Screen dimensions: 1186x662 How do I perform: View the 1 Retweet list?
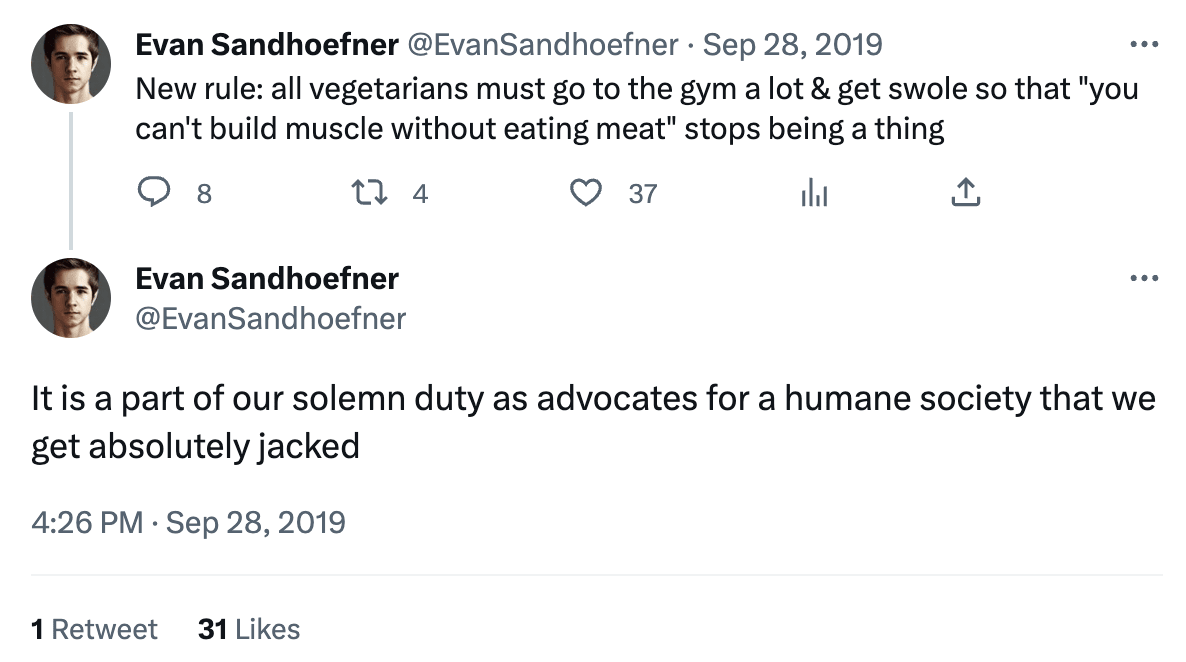[x=95, y=629]
